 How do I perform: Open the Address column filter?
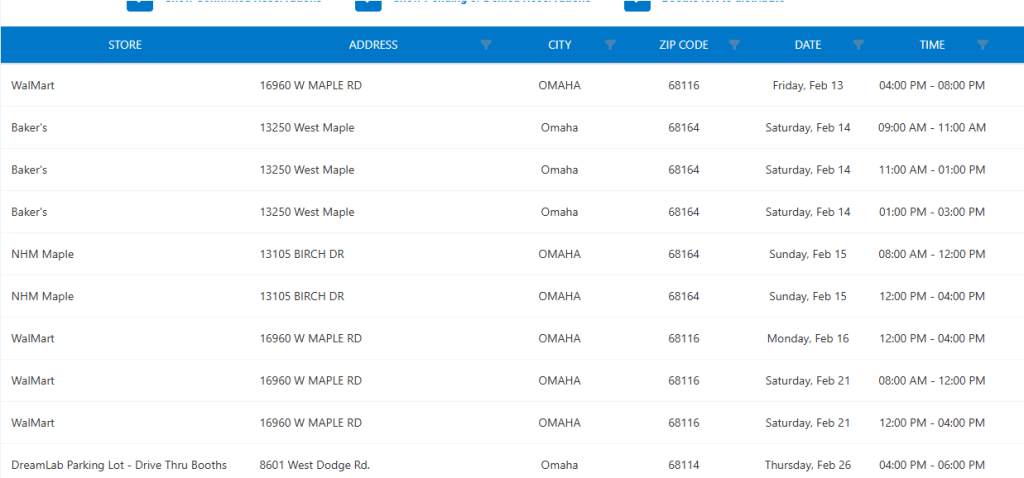coord(486,45)
